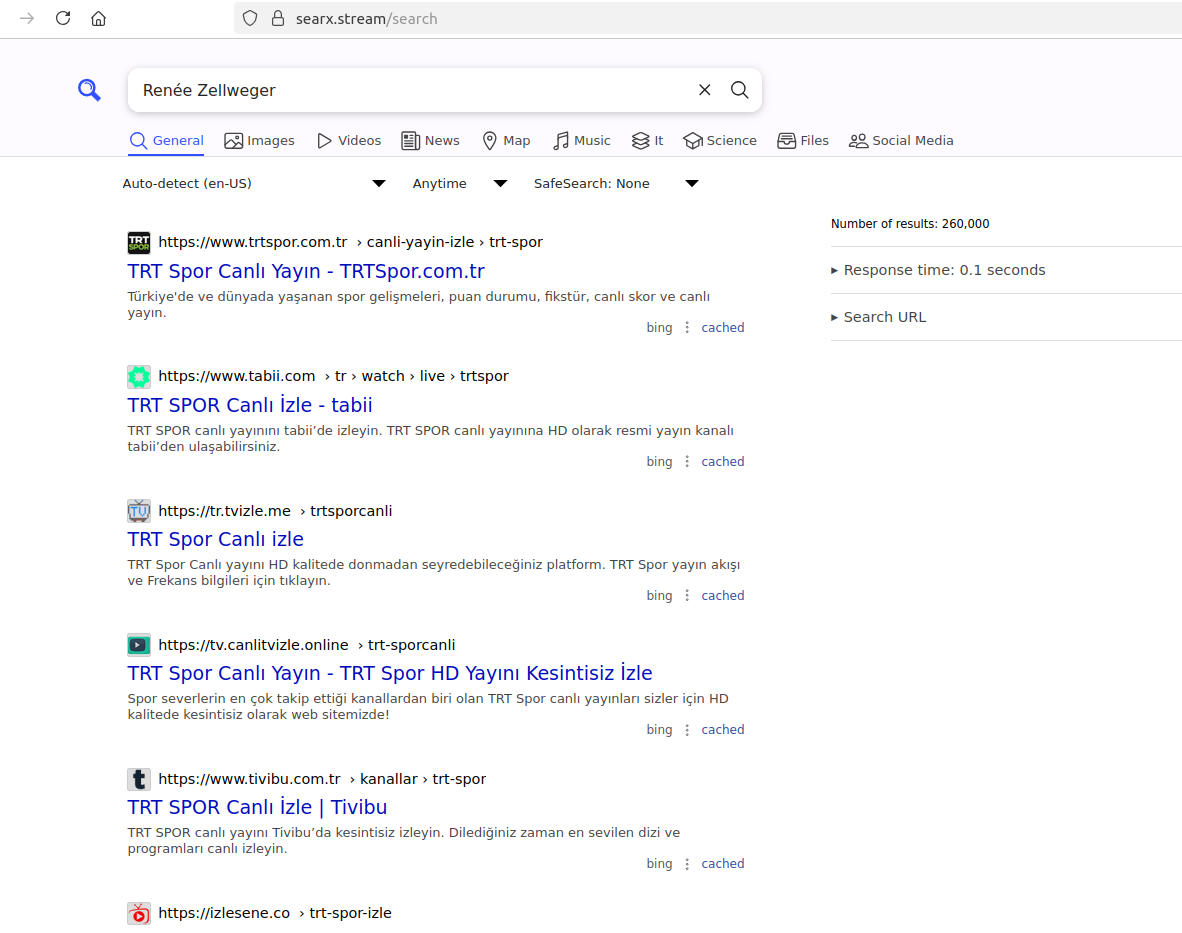1182x933 pixels.
Task: Open cached copy of Tivibu result
Action: (x=722, y=864)
